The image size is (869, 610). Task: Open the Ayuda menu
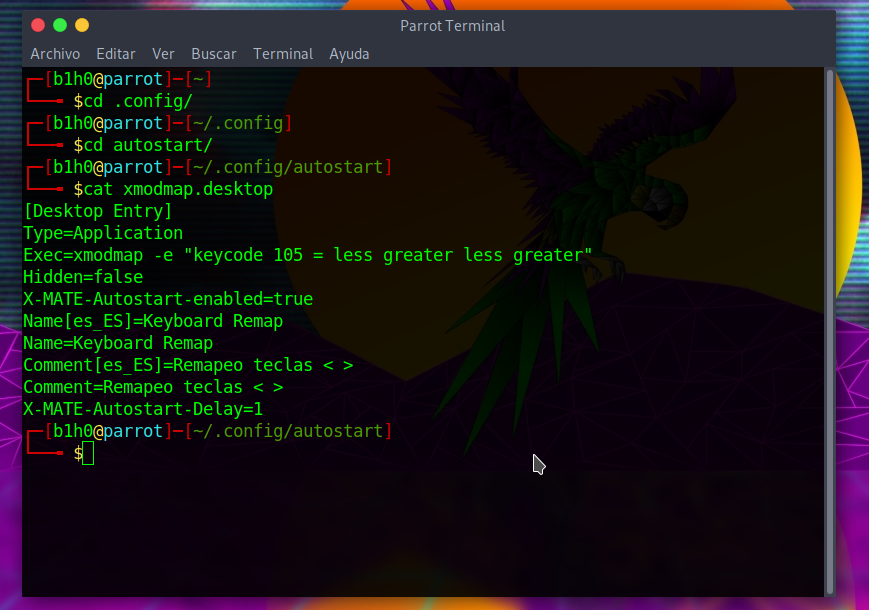pos(349,54)
